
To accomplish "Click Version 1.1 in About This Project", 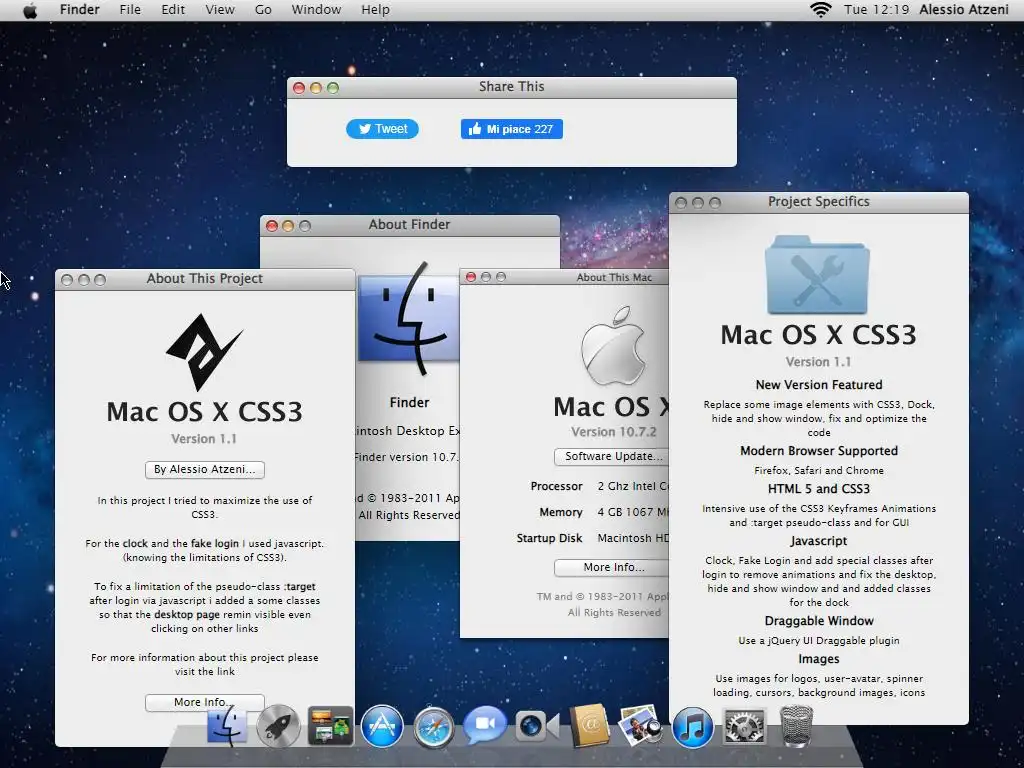I will (x=204, y=439).
